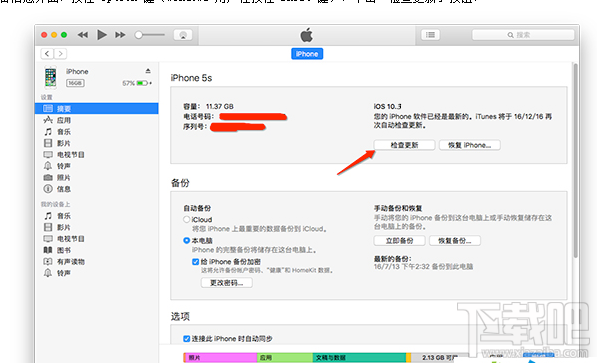
Task: Select 摘要 in the settings sidebar
Action: click(97, 109)
